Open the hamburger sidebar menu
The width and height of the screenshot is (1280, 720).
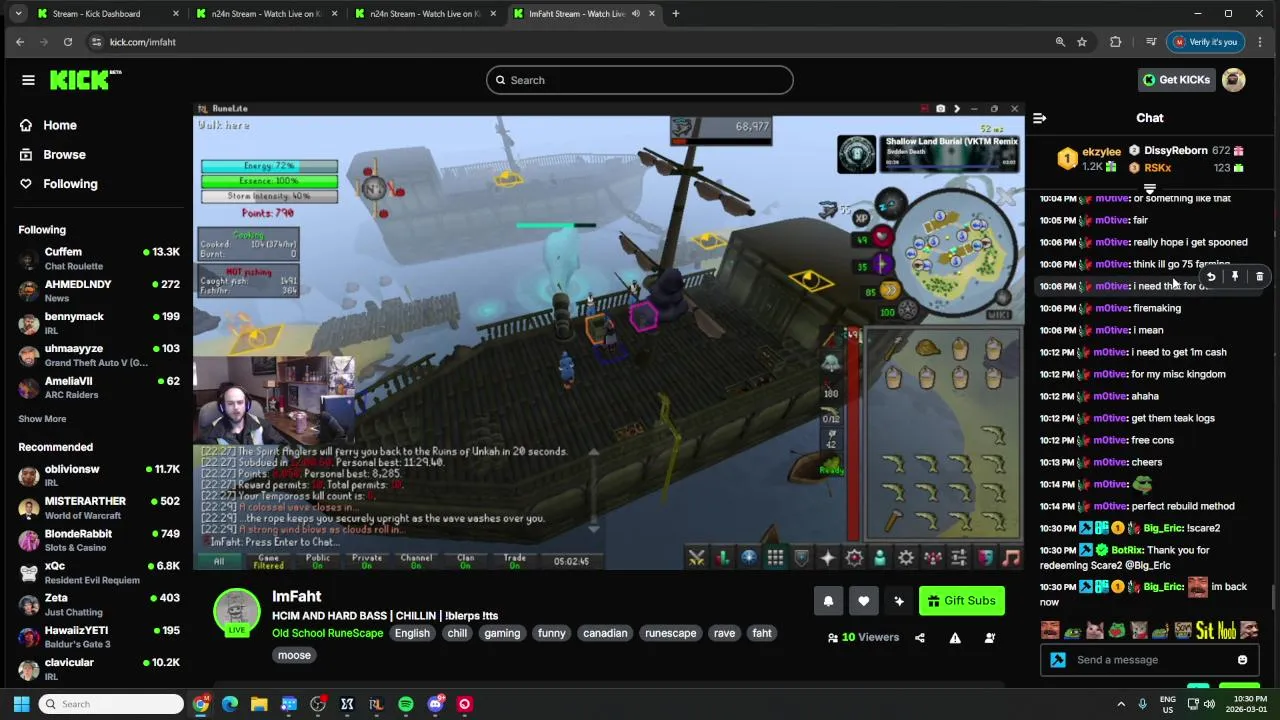[x=28, y=80]
